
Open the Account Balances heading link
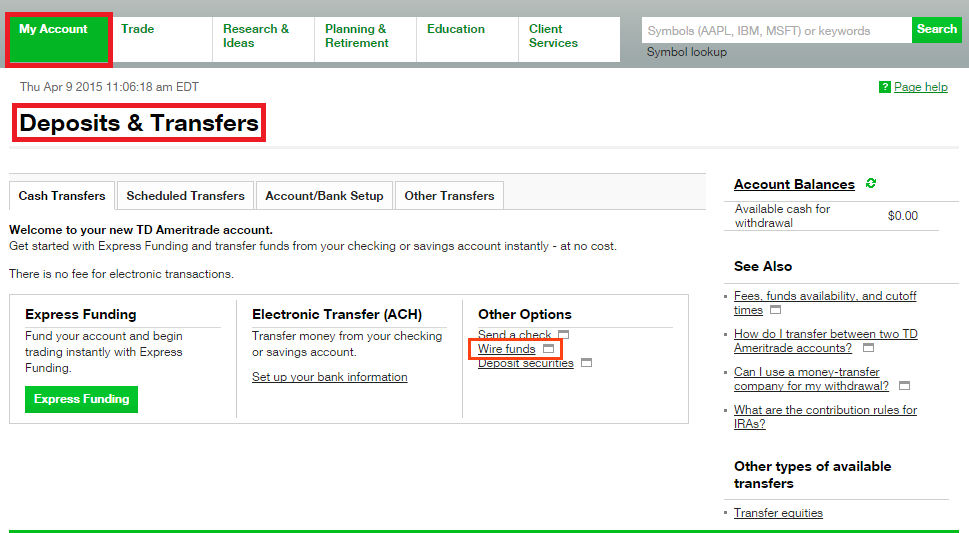(794, 184)
